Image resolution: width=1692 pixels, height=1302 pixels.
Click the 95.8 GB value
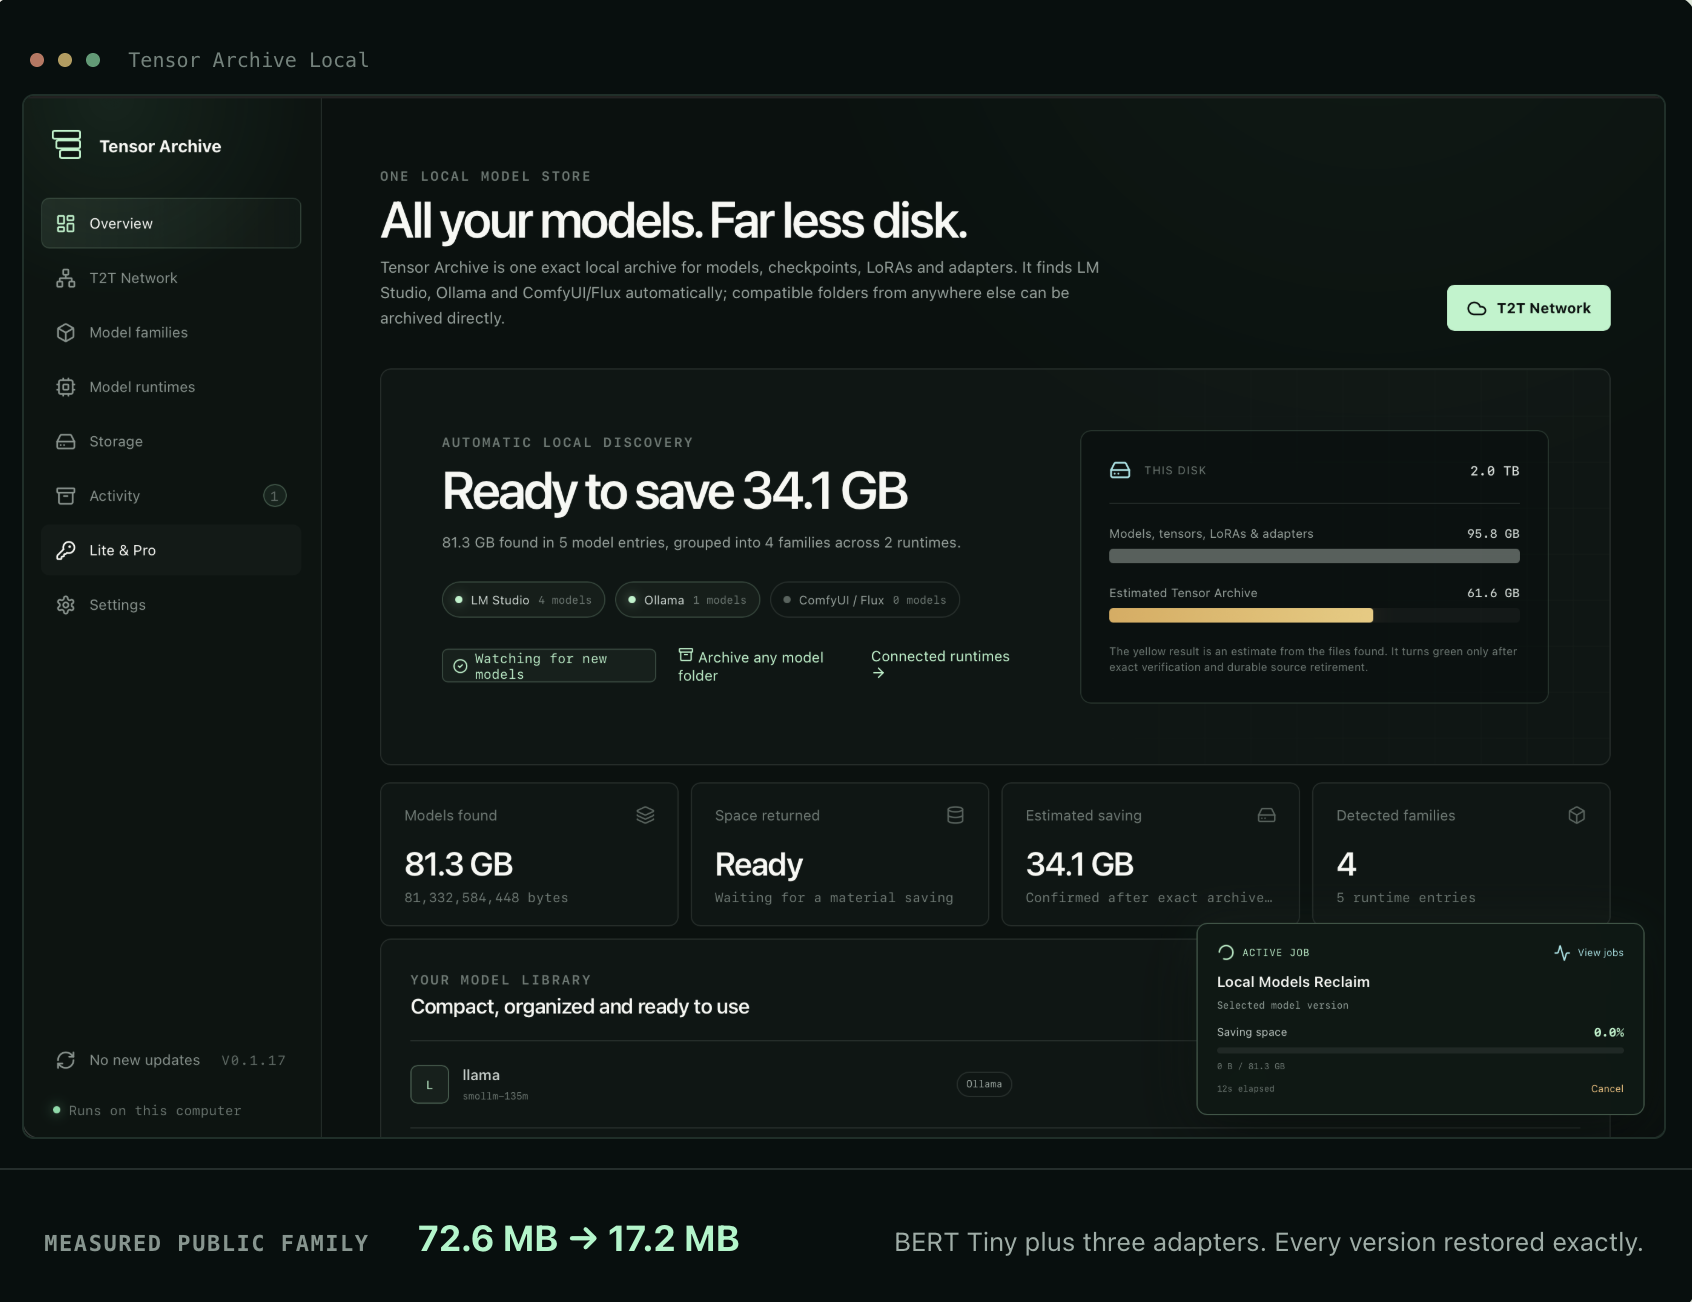(x=1493, y=533)
